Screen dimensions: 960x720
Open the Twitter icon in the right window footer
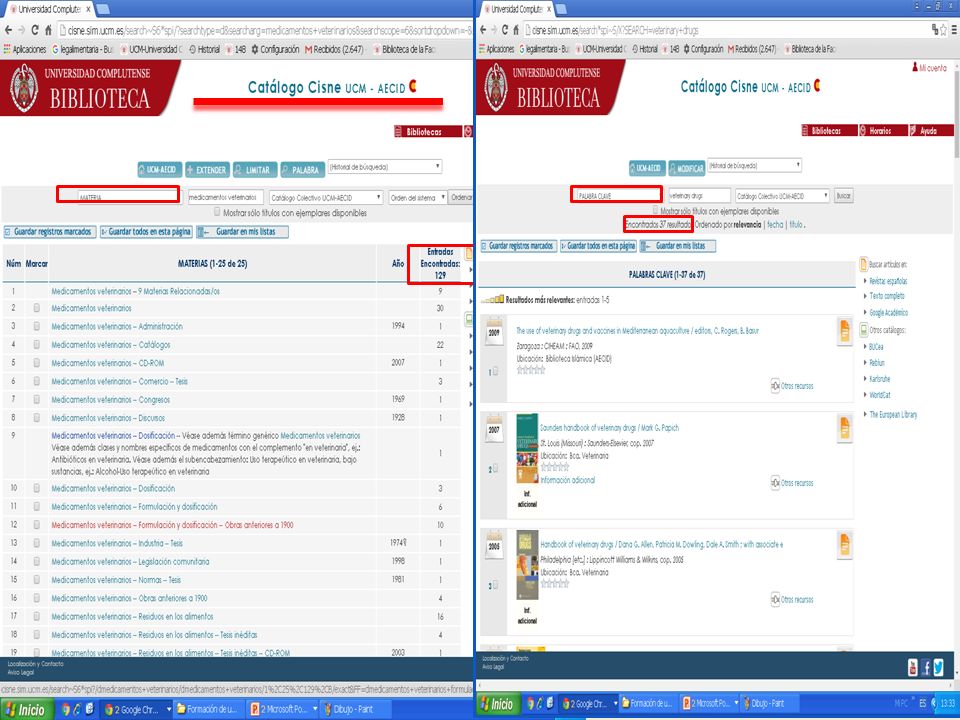coord(939,667)
